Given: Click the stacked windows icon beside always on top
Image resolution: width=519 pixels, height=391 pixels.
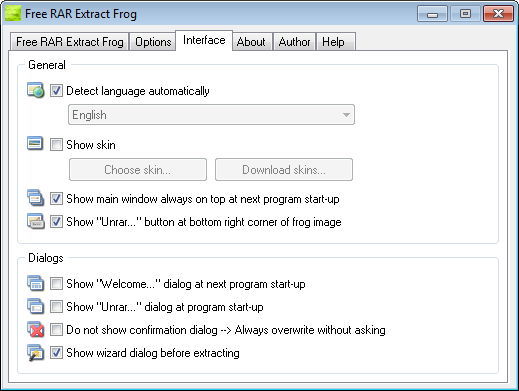Looking at the screenshot, I should 35,198.
